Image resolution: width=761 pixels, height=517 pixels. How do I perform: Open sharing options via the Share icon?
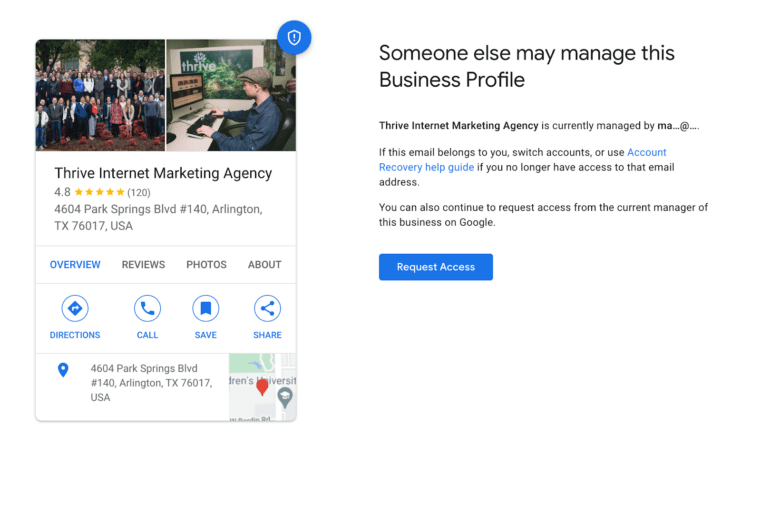[x=267, y=308]
